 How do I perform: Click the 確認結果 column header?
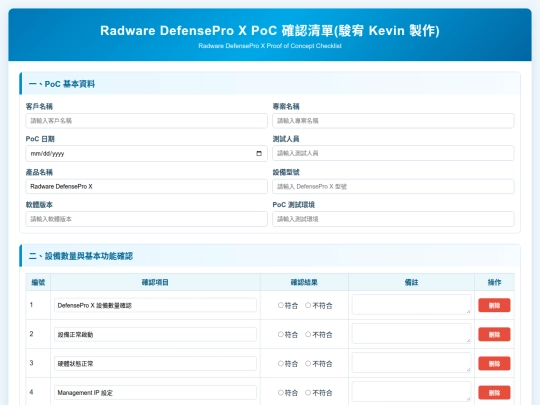(304, 282)
